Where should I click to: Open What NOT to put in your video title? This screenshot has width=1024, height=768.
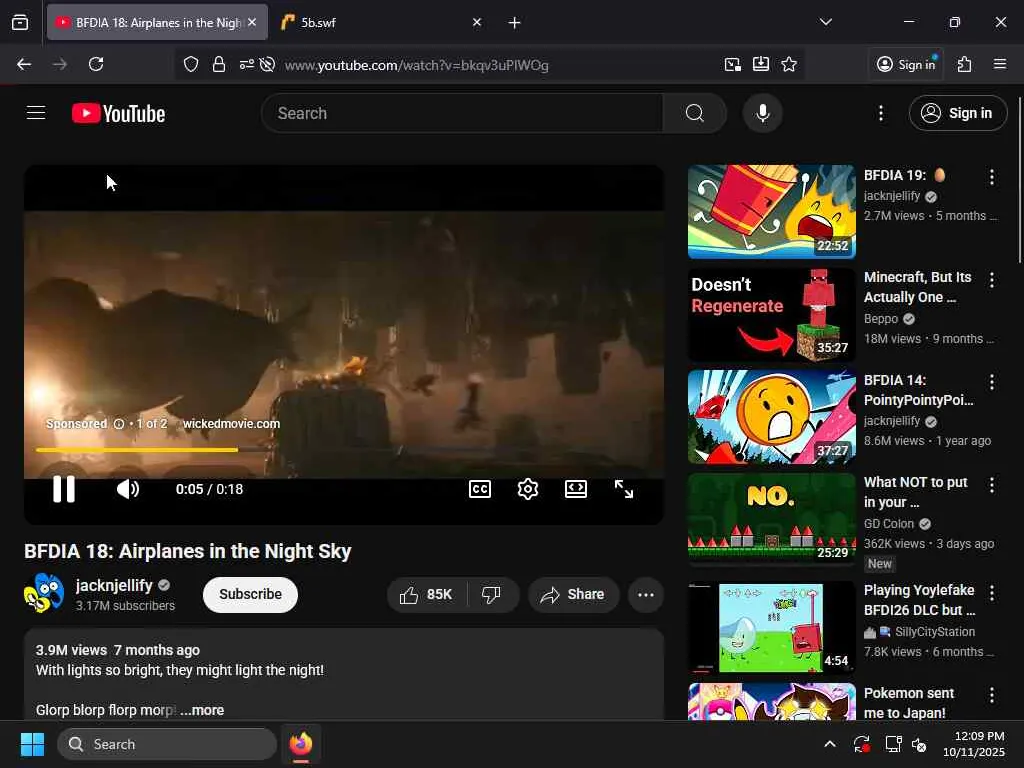916,492
